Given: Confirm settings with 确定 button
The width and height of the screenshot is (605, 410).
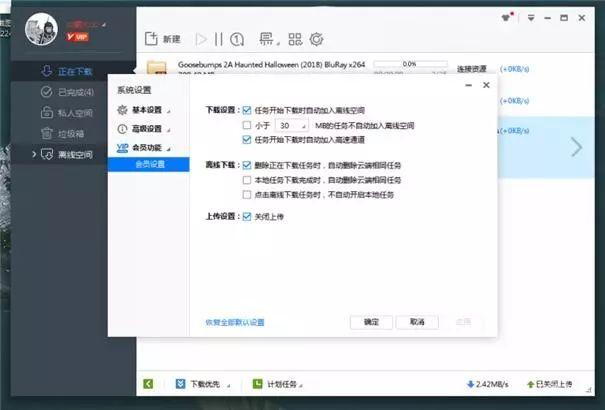Looking at the screenshot, I should [x=371, y=322].
